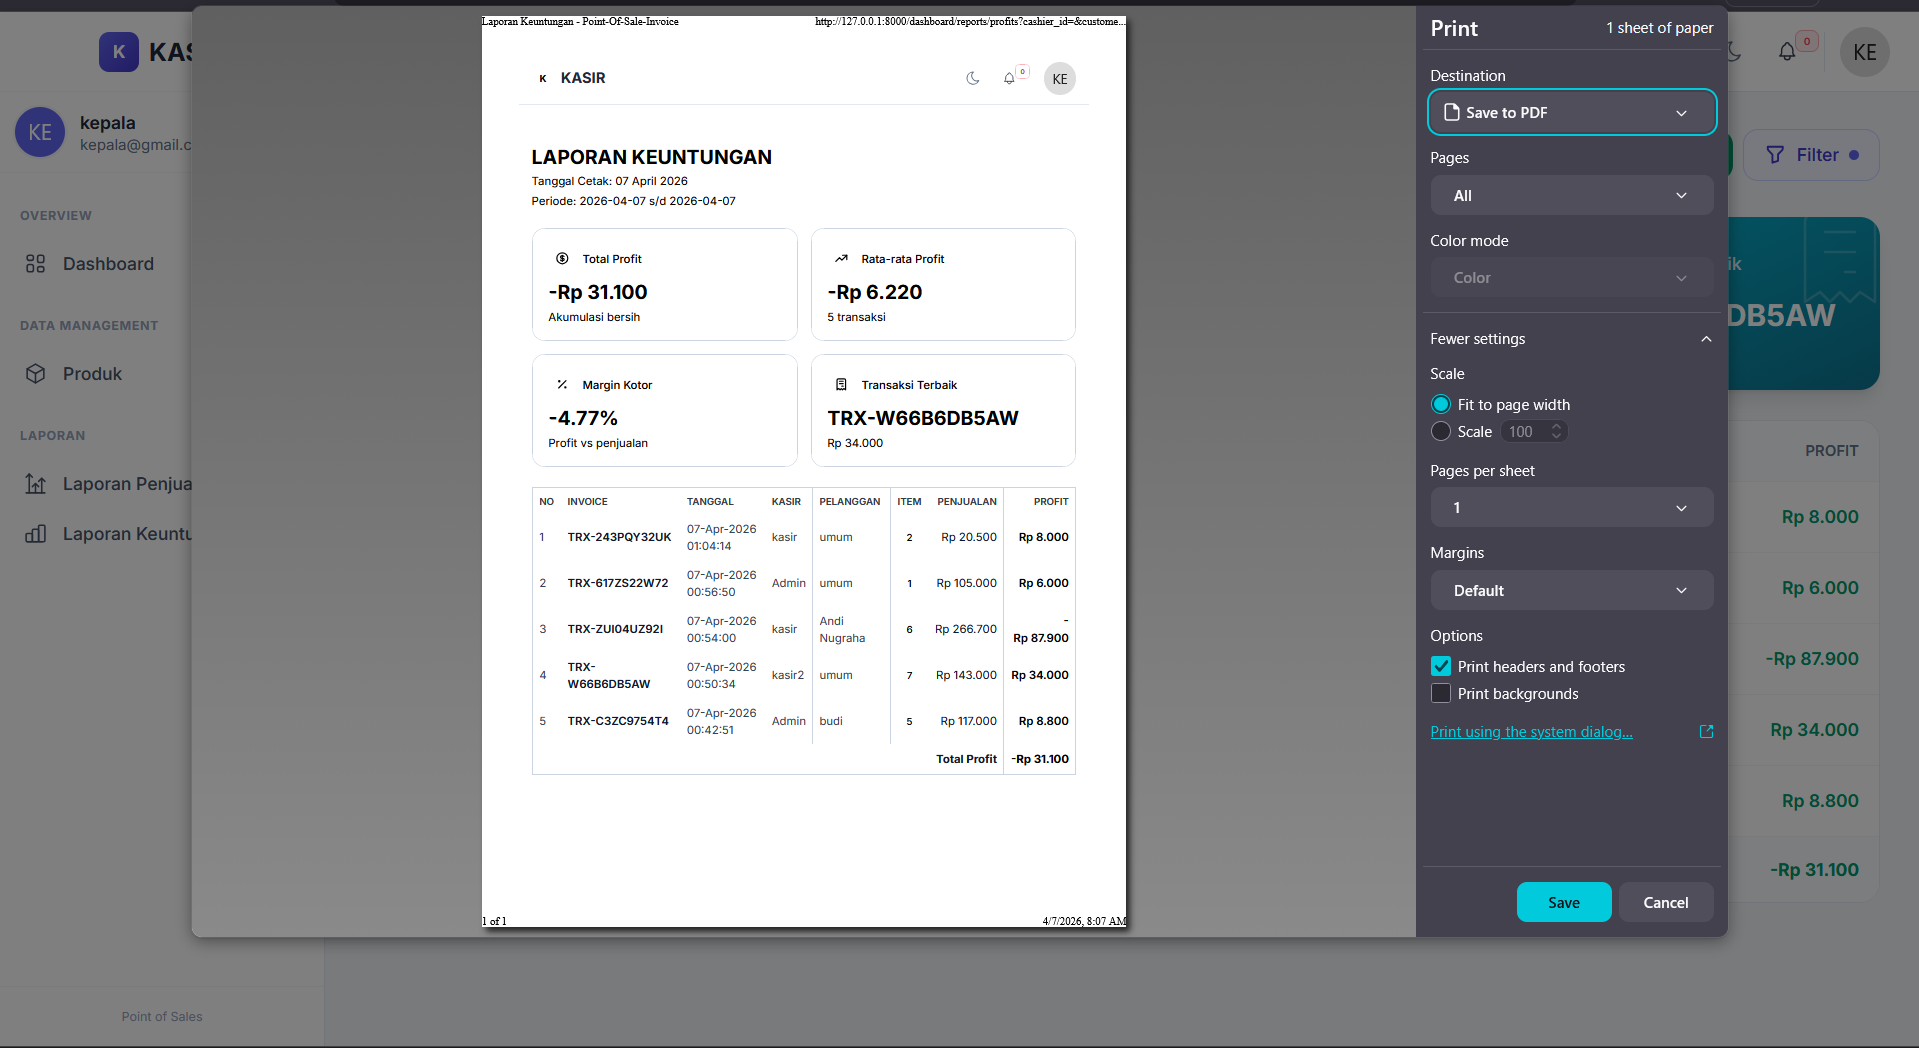Click Print using the system dialog link
Image resolution: width=1919 pixels, height=1048 pixels.
pyautogui.click(x=1531, y=732)
